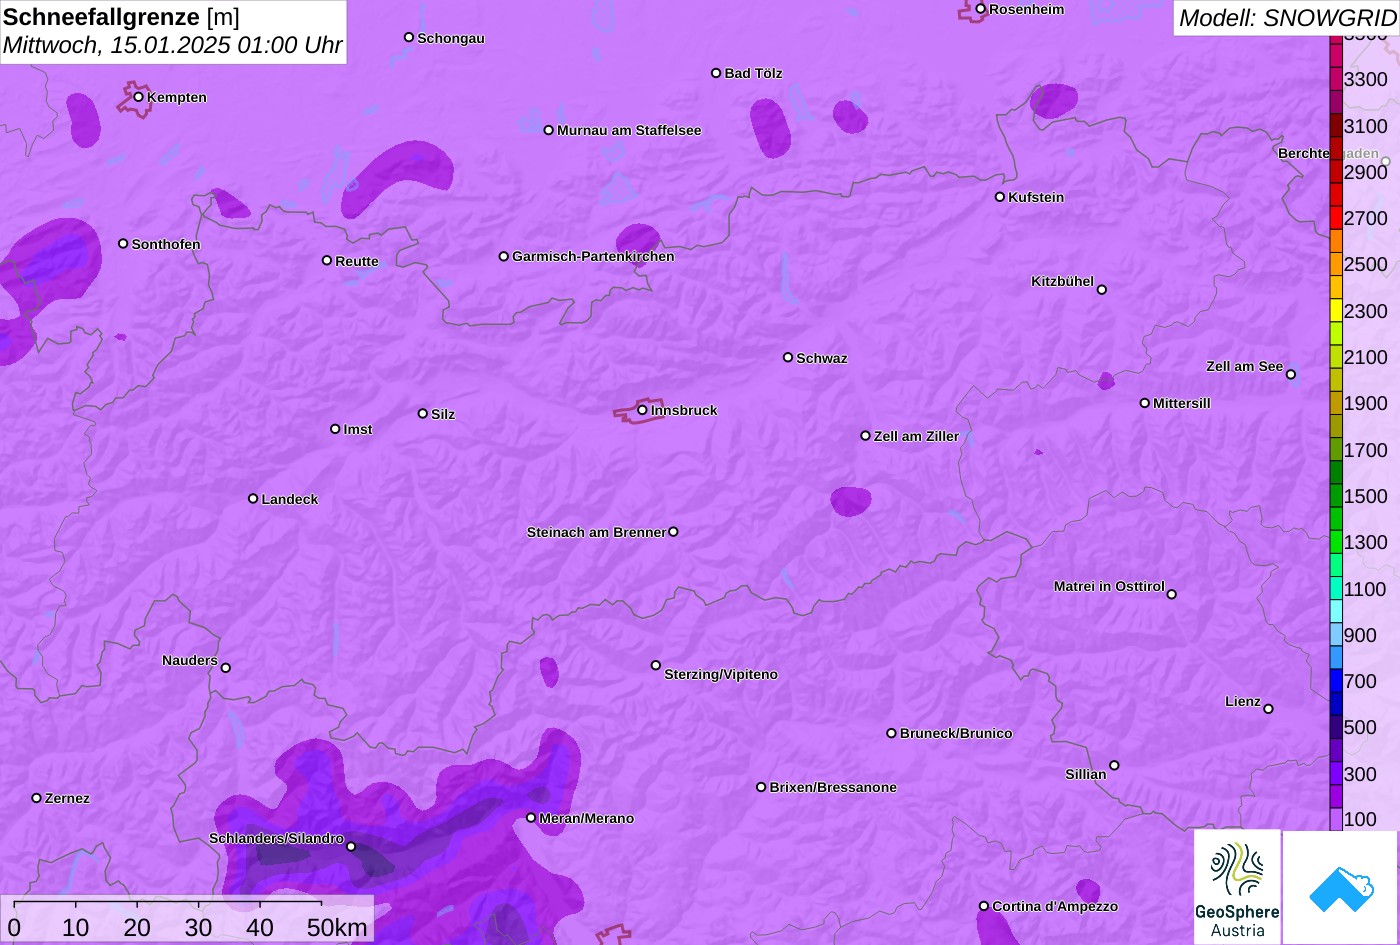Image resolution: width=1400 pixels, height=945 pixels.
Task: Click the Bruneck/Brunico location dot
Action: coord(892,733)
